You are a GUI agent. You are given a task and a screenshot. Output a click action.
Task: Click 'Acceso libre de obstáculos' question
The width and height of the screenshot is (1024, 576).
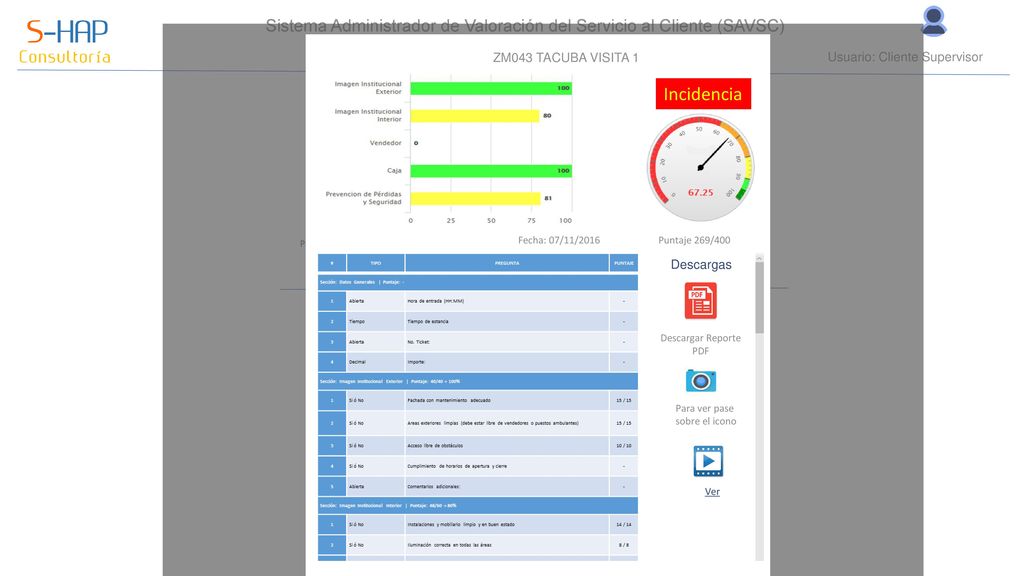coord(435,445)
